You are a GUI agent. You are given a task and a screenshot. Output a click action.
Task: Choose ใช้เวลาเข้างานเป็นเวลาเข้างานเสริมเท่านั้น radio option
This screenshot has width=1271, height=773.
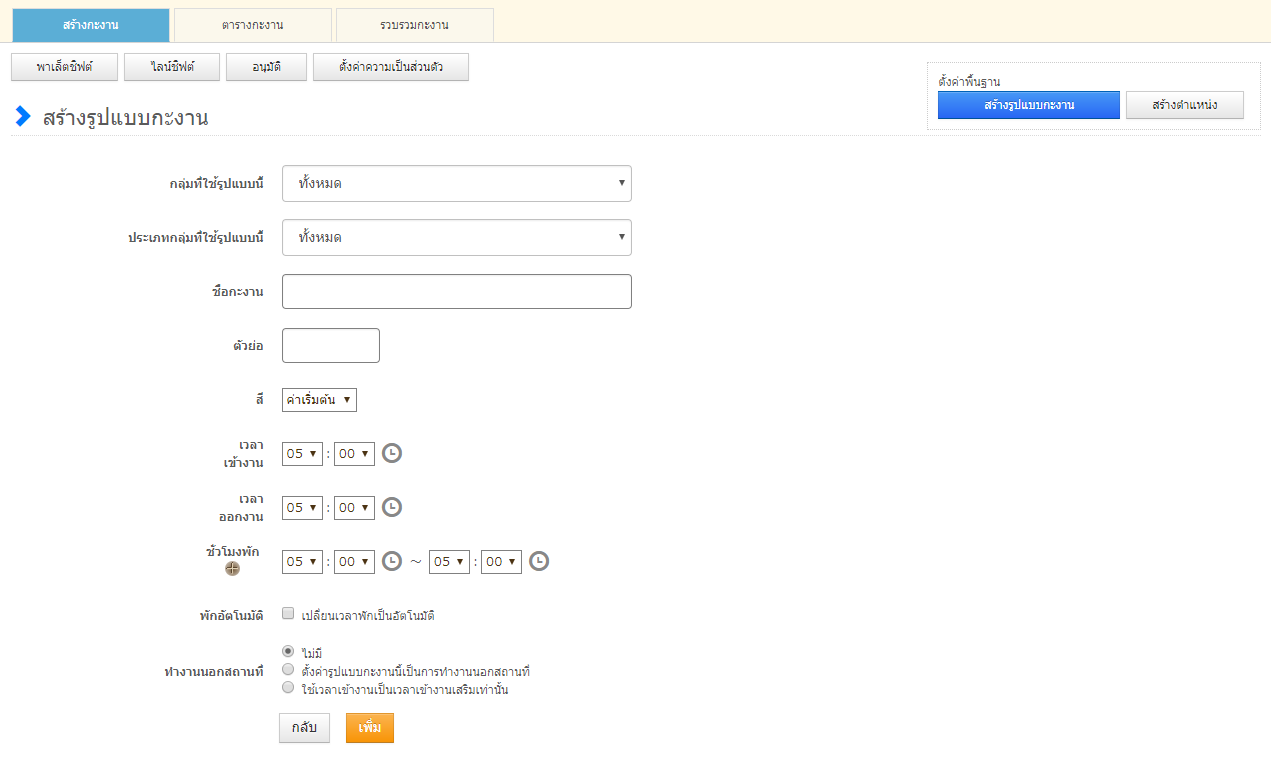point(288,688)
